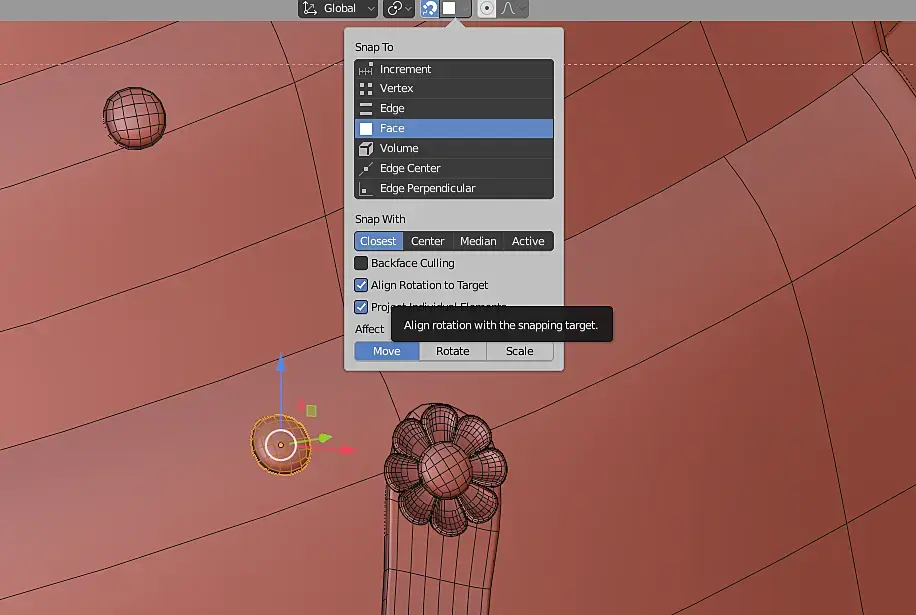Select Edge in Snap To list
Screen dimensions: 916x615
click(x=454, y=108)
